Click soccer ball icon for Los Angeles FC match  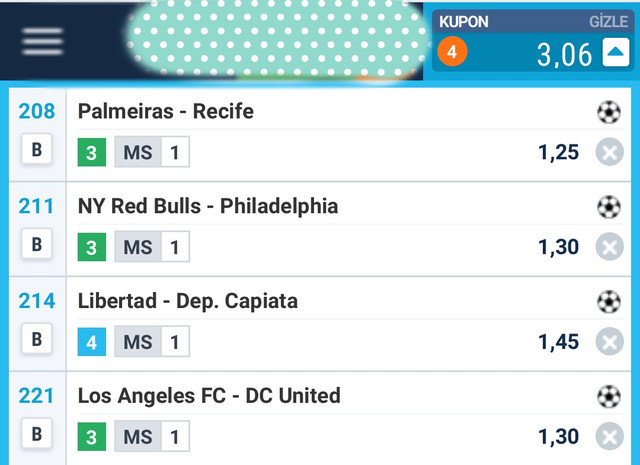click(609, 396)
